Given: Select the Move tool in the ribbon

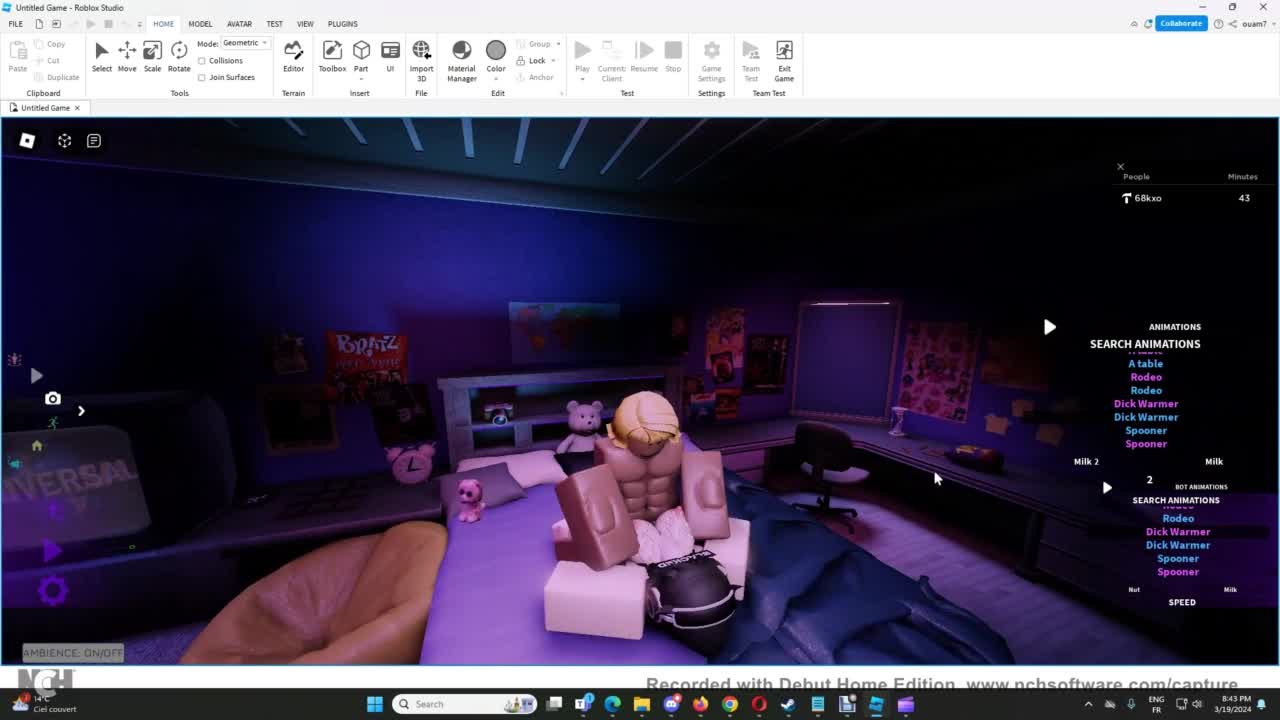Looking at the screenshot, I should click(127, 57).
